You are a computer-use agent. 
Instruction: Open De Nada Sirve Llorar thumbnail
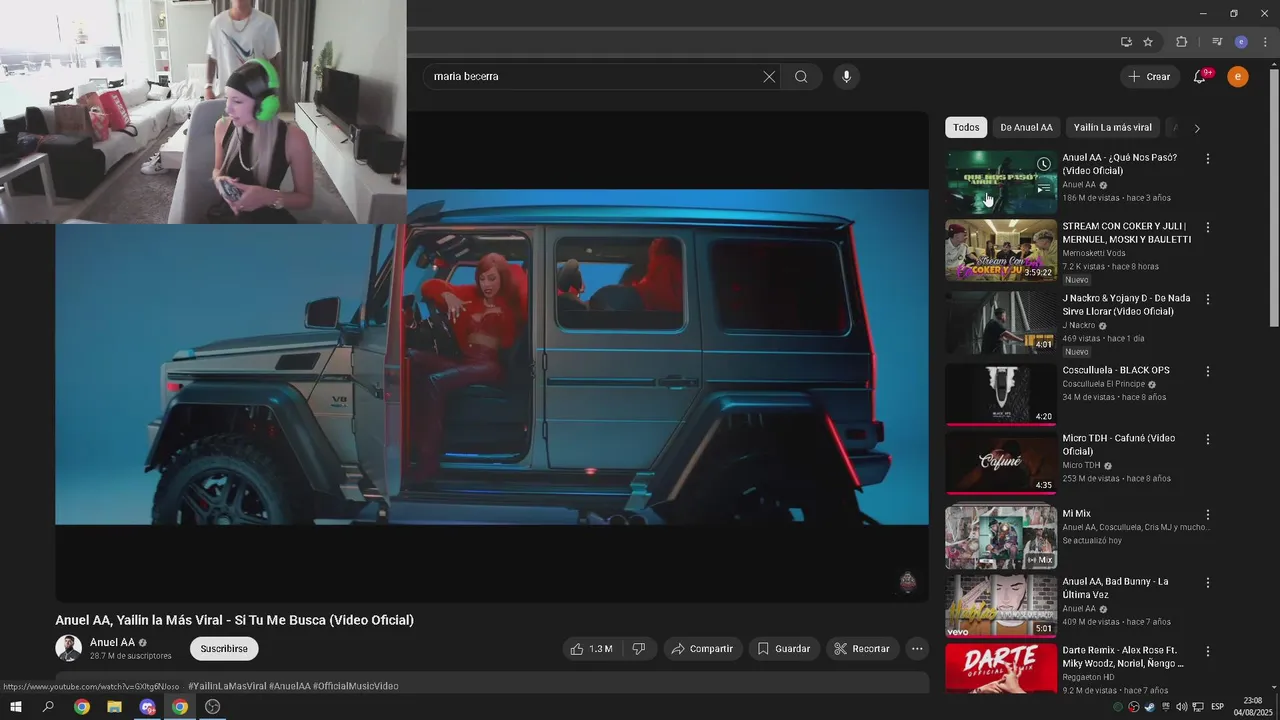coord(1001,323)
